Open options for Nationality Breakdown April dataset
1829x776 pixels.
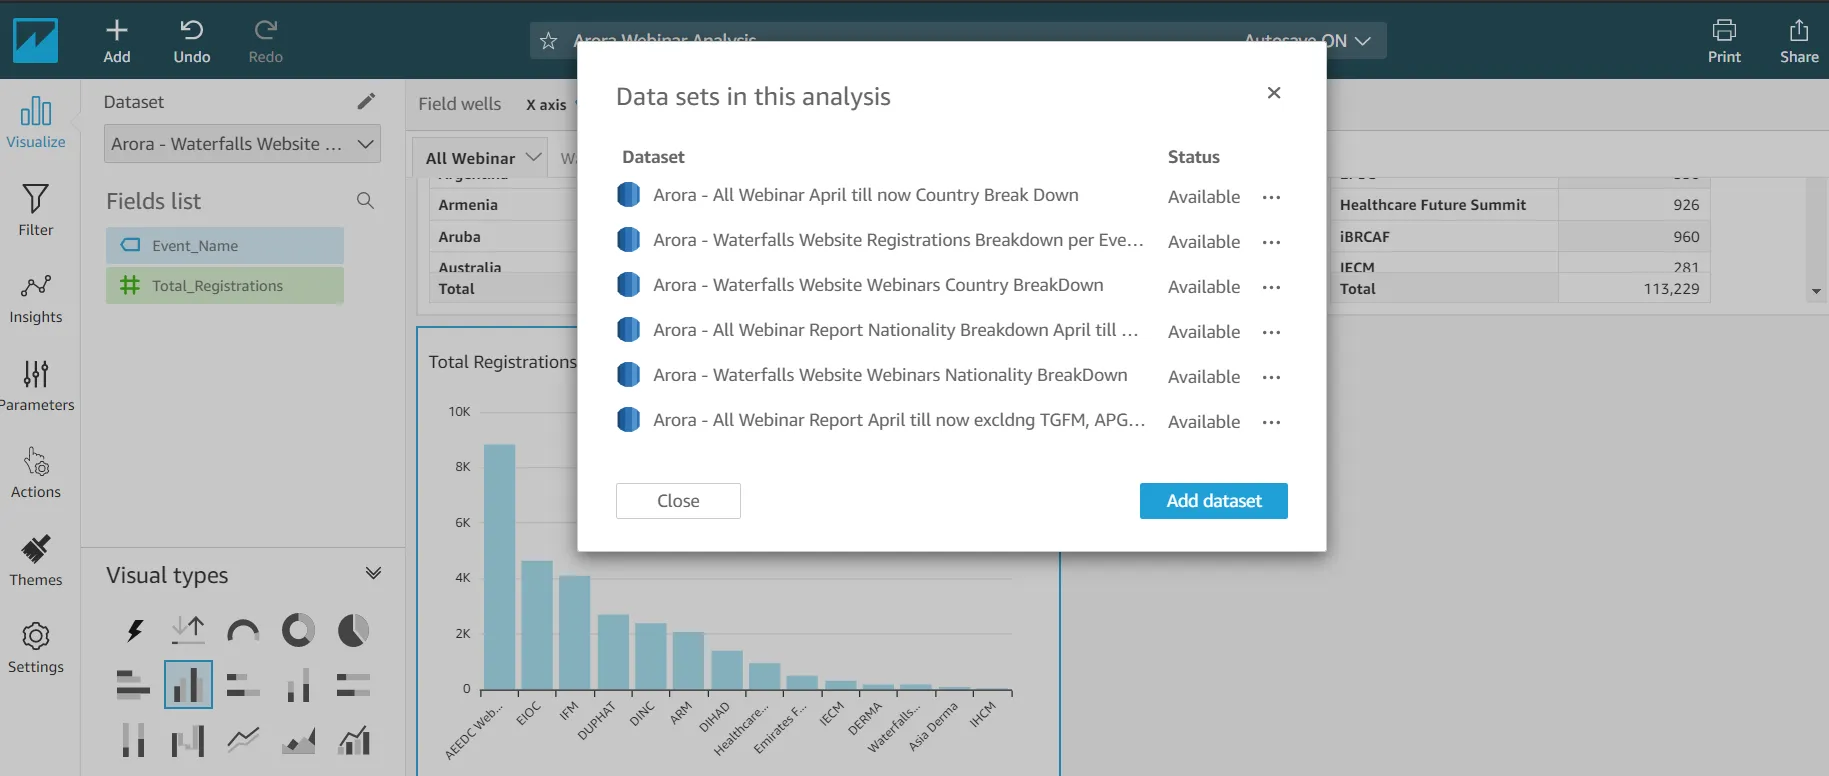(x=1271, y=332)
